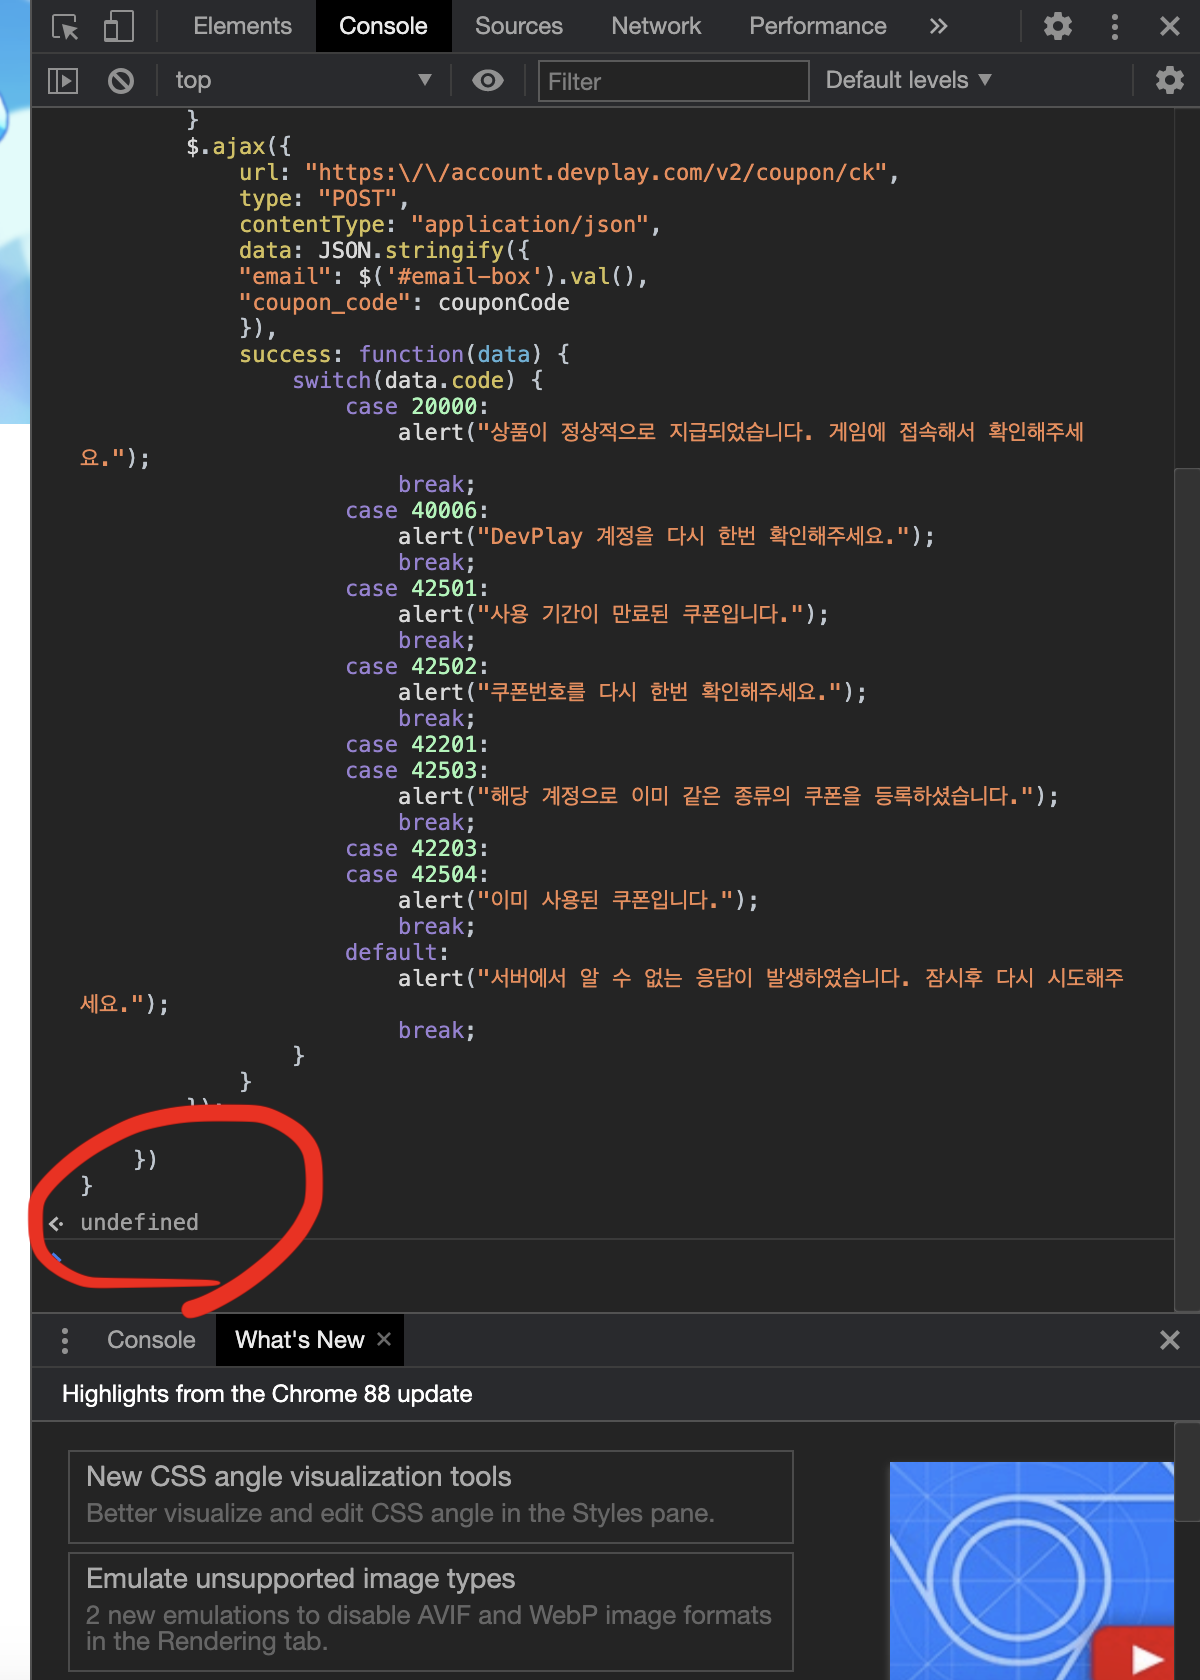
Task: Click the '$.ajax({' code line
Action: (x=238, y=146)
